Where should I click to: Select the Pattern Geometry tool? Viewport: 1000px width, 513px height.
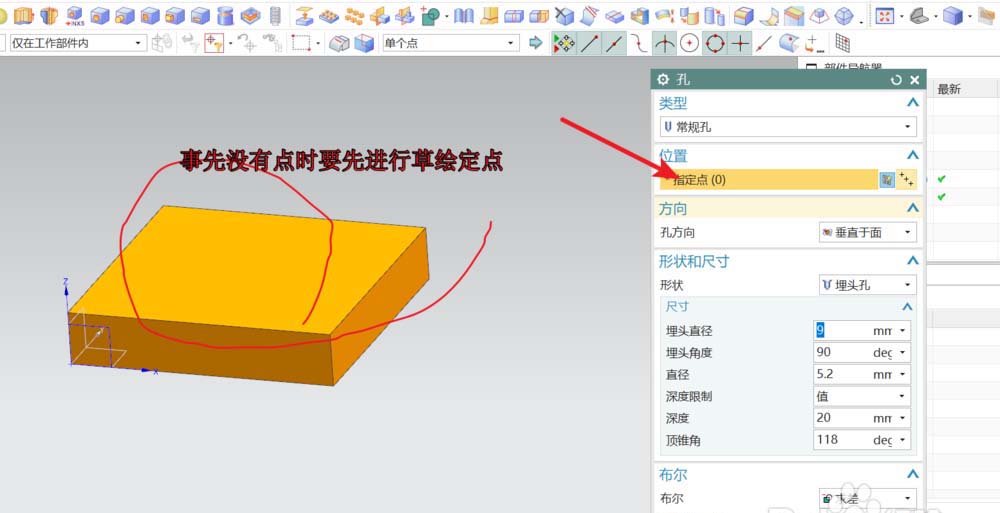pos(355,15)
